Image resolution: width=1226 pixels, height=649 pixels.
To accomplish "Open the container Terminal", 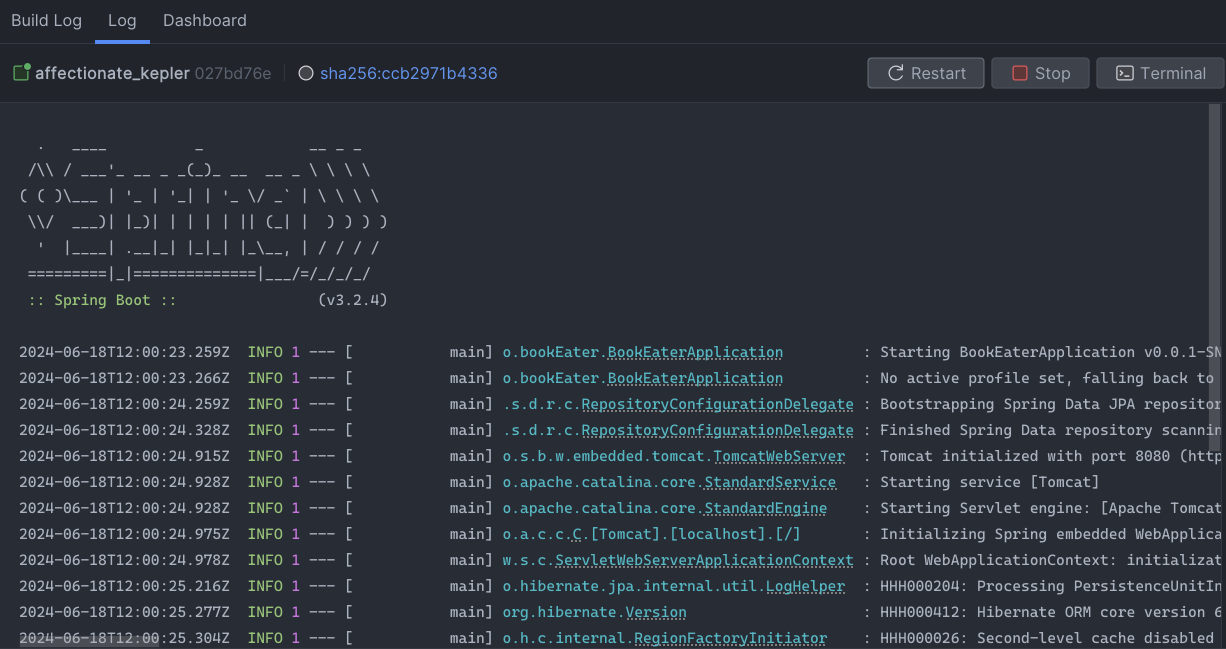I will point(1160,73).
